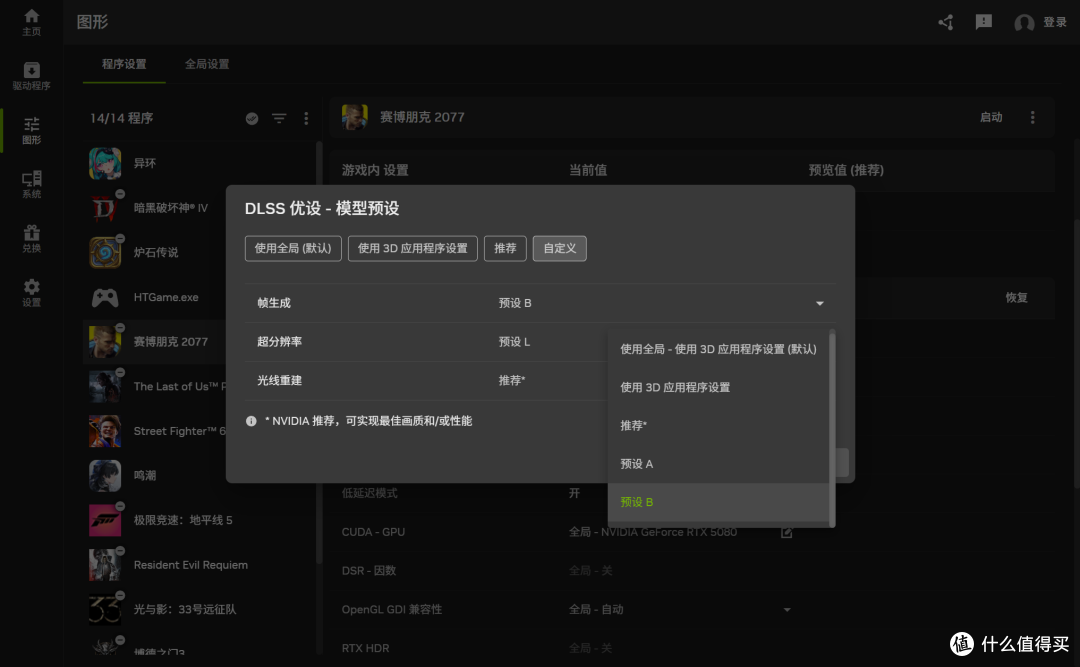Open the 驱动程序 drivers section
The width and height of the screenshot is (1080, 667).
pyautogui.click(x=31, y=76)
